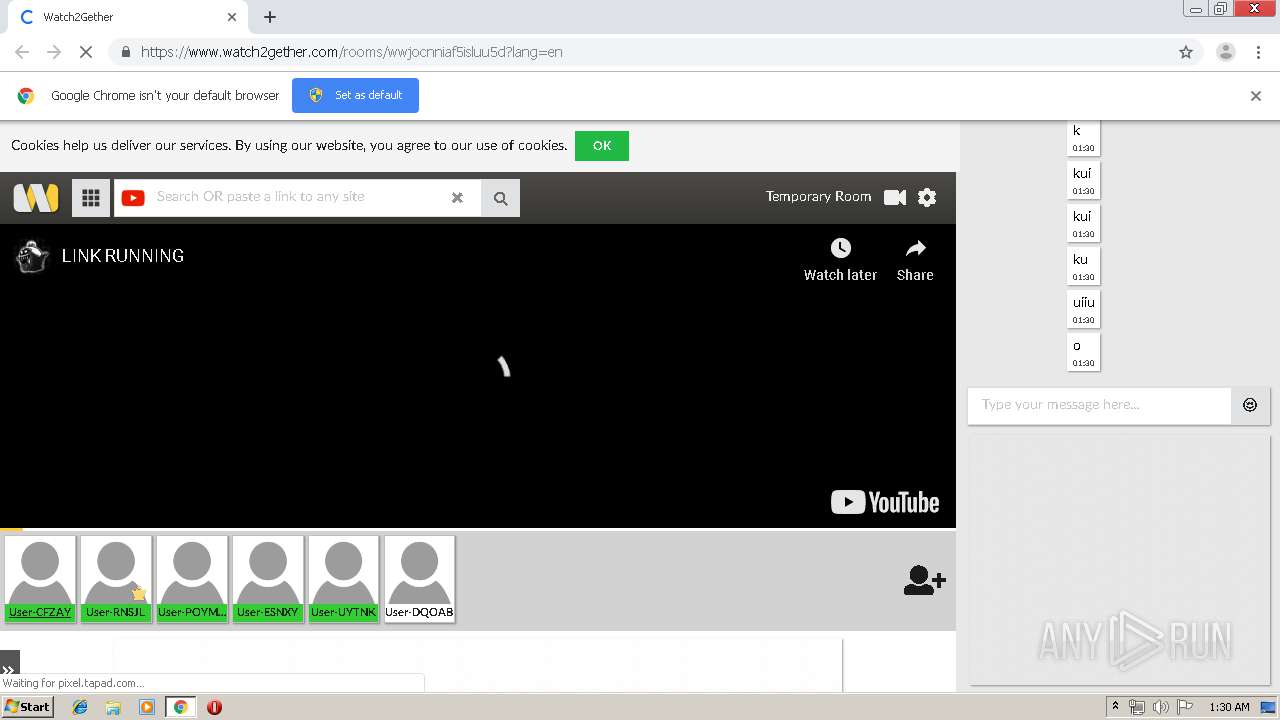1280x720 pixels.
Task: Open Chrome three-dot menu
Action: point(1258,52)
